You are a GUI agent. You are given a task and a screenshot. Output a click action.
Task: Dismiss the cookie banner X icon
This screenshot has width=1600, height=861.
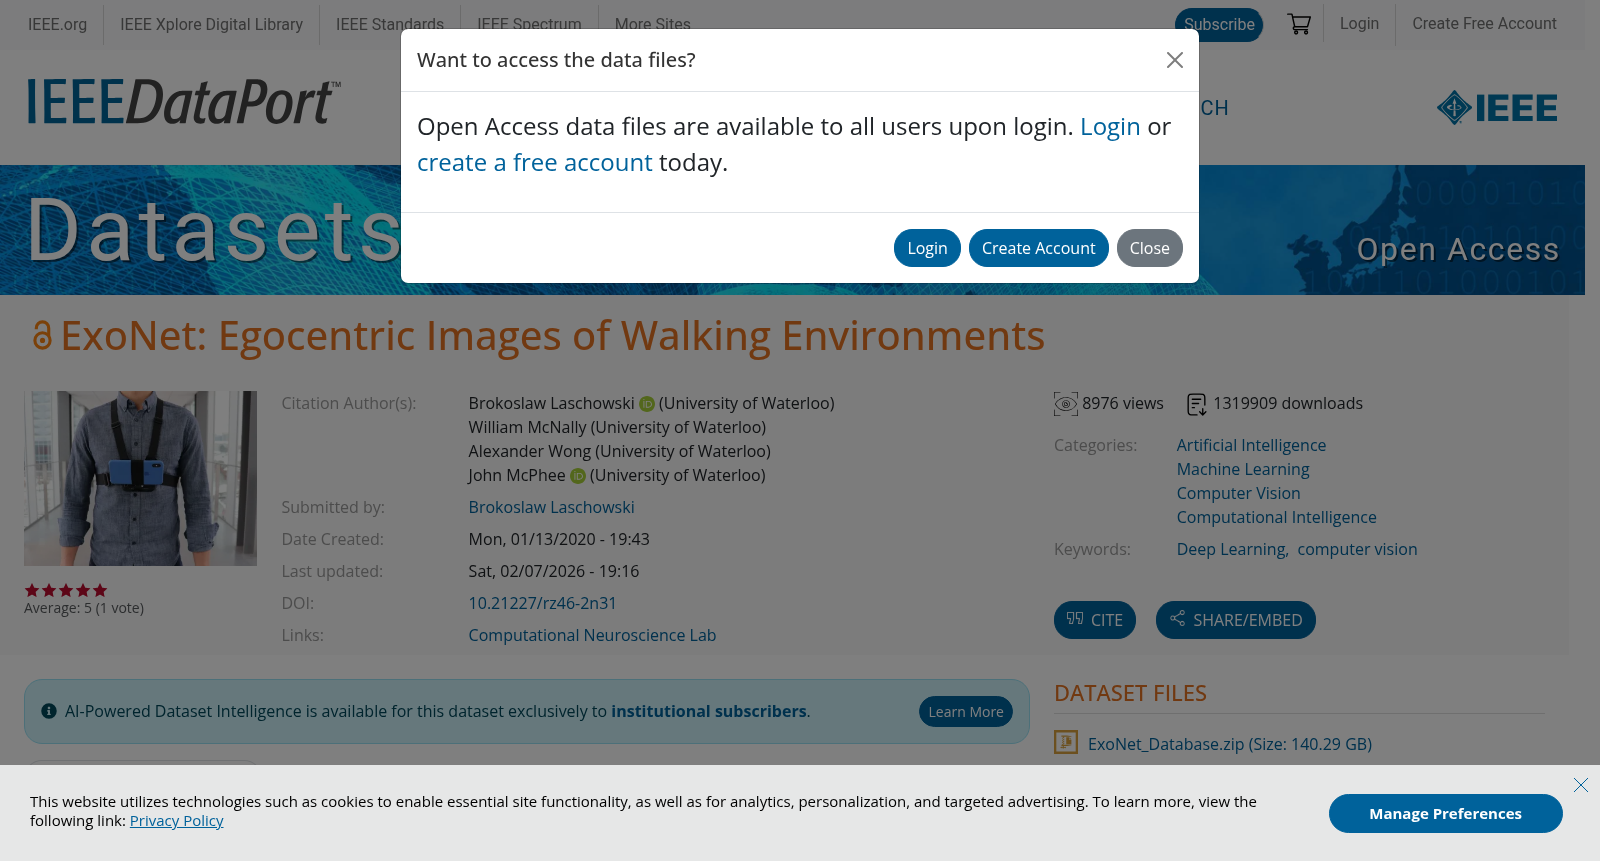coord(1580,785)
